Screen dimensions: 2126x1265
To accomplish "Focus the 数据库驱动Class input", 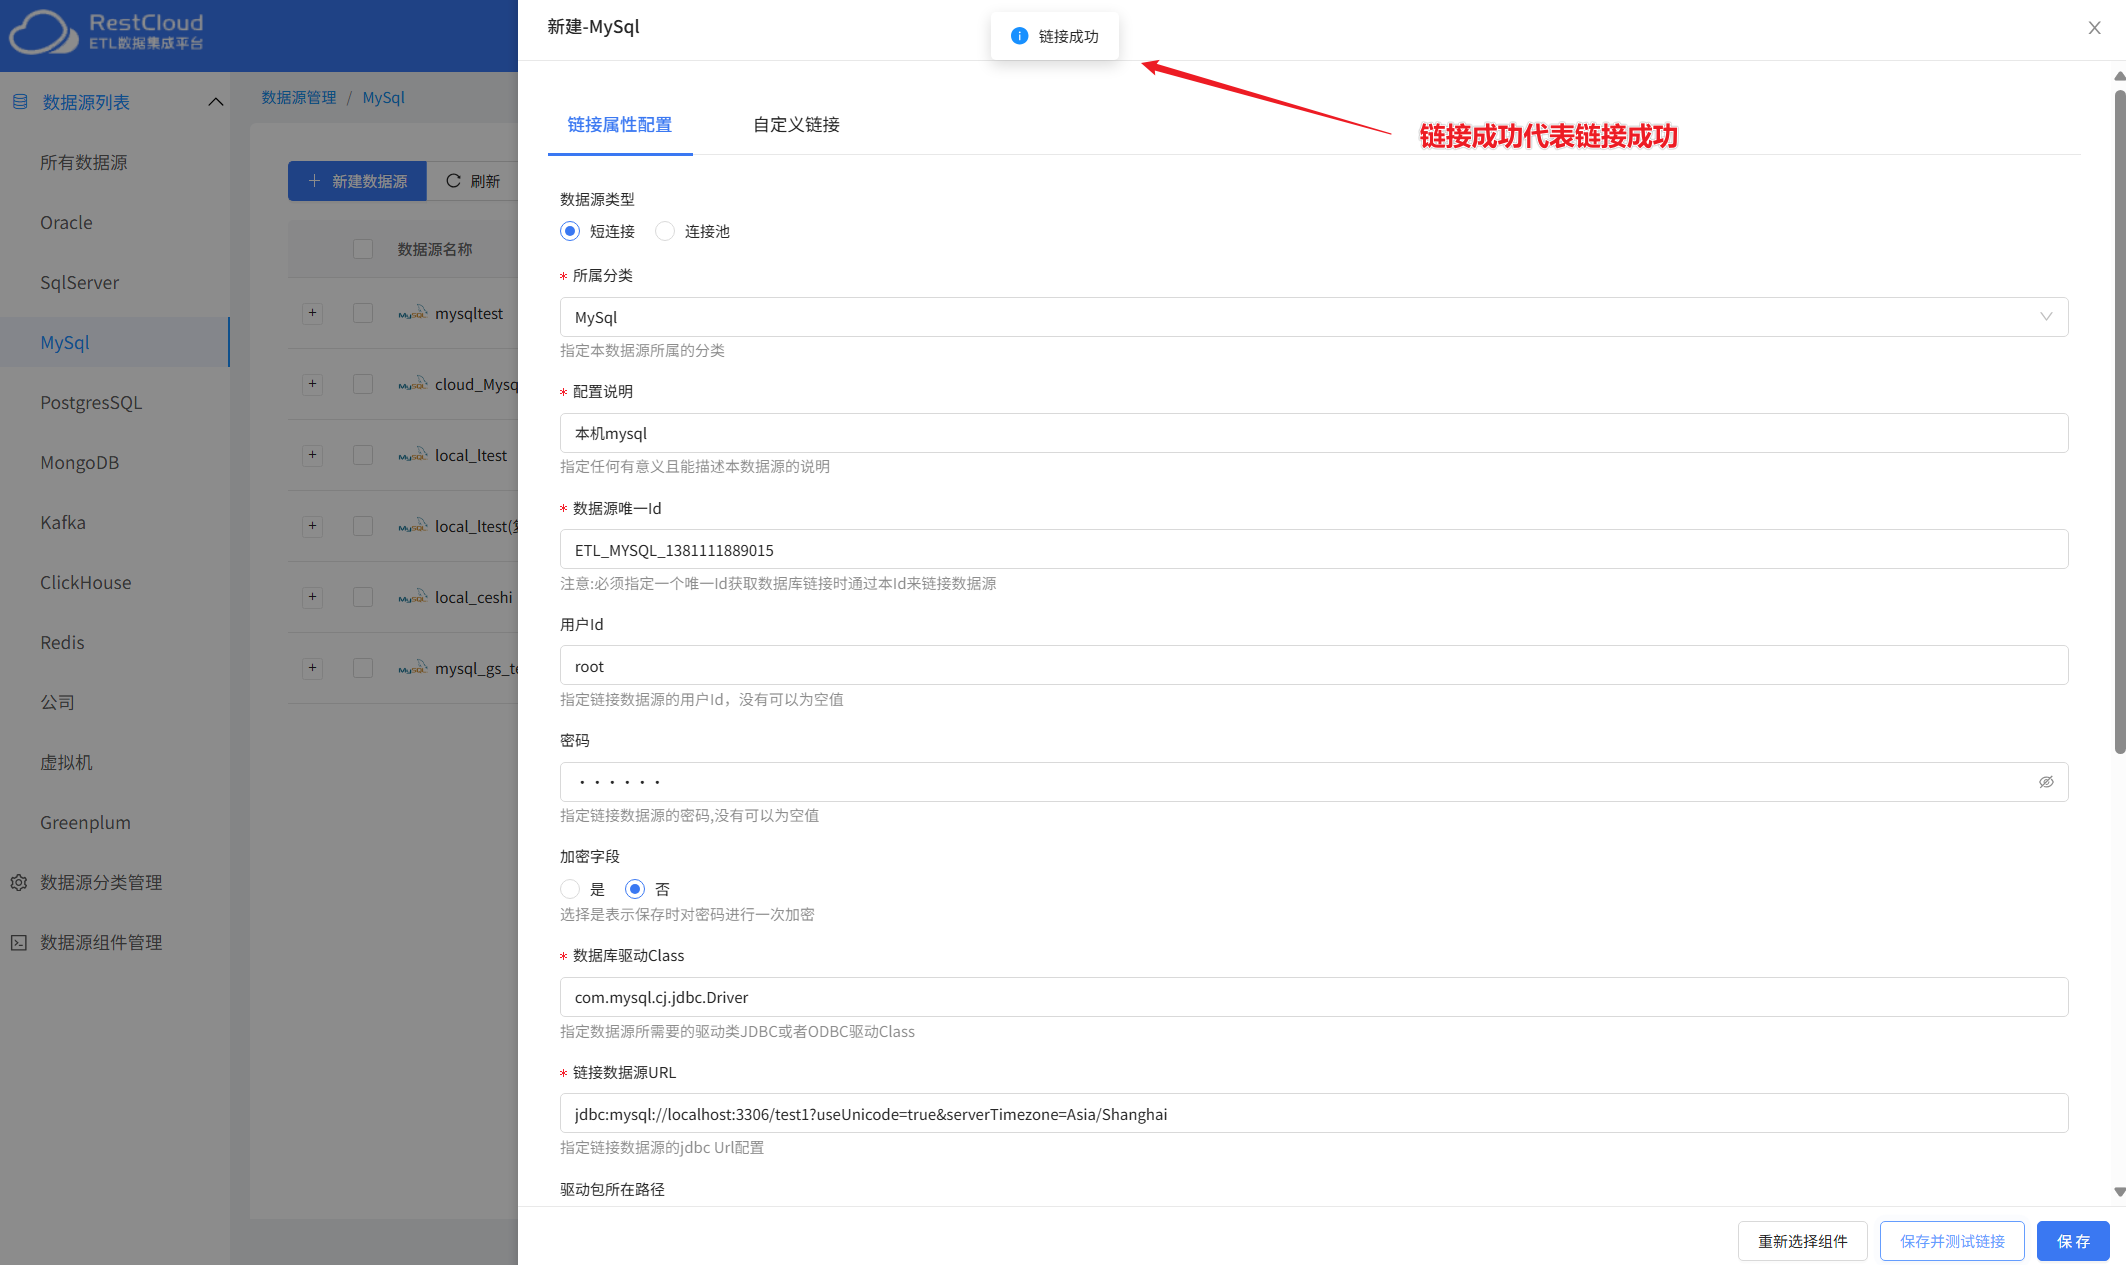I will (x=1314, y=997).
